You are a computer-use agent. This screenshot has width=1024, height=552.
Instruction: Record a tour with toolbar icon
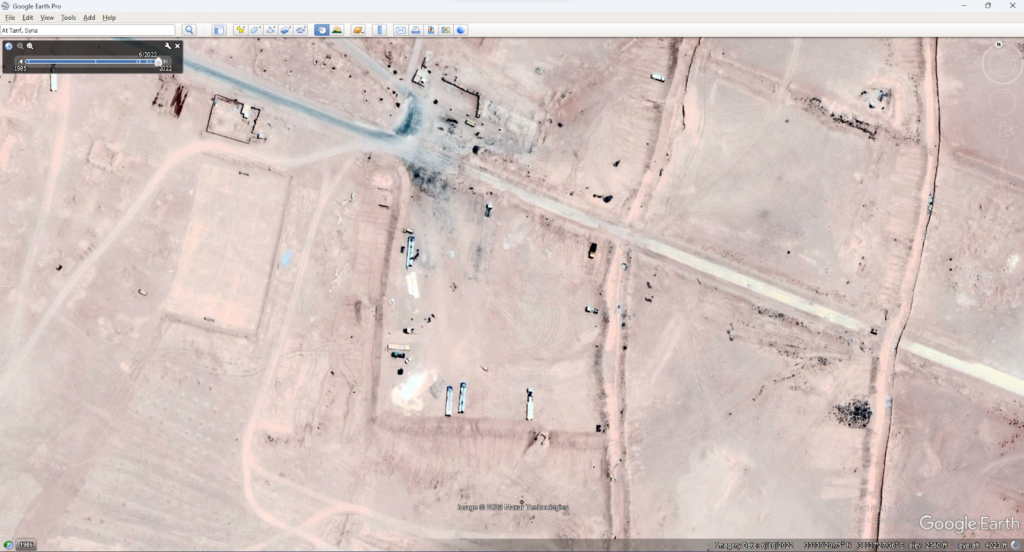tap(300, 30)
